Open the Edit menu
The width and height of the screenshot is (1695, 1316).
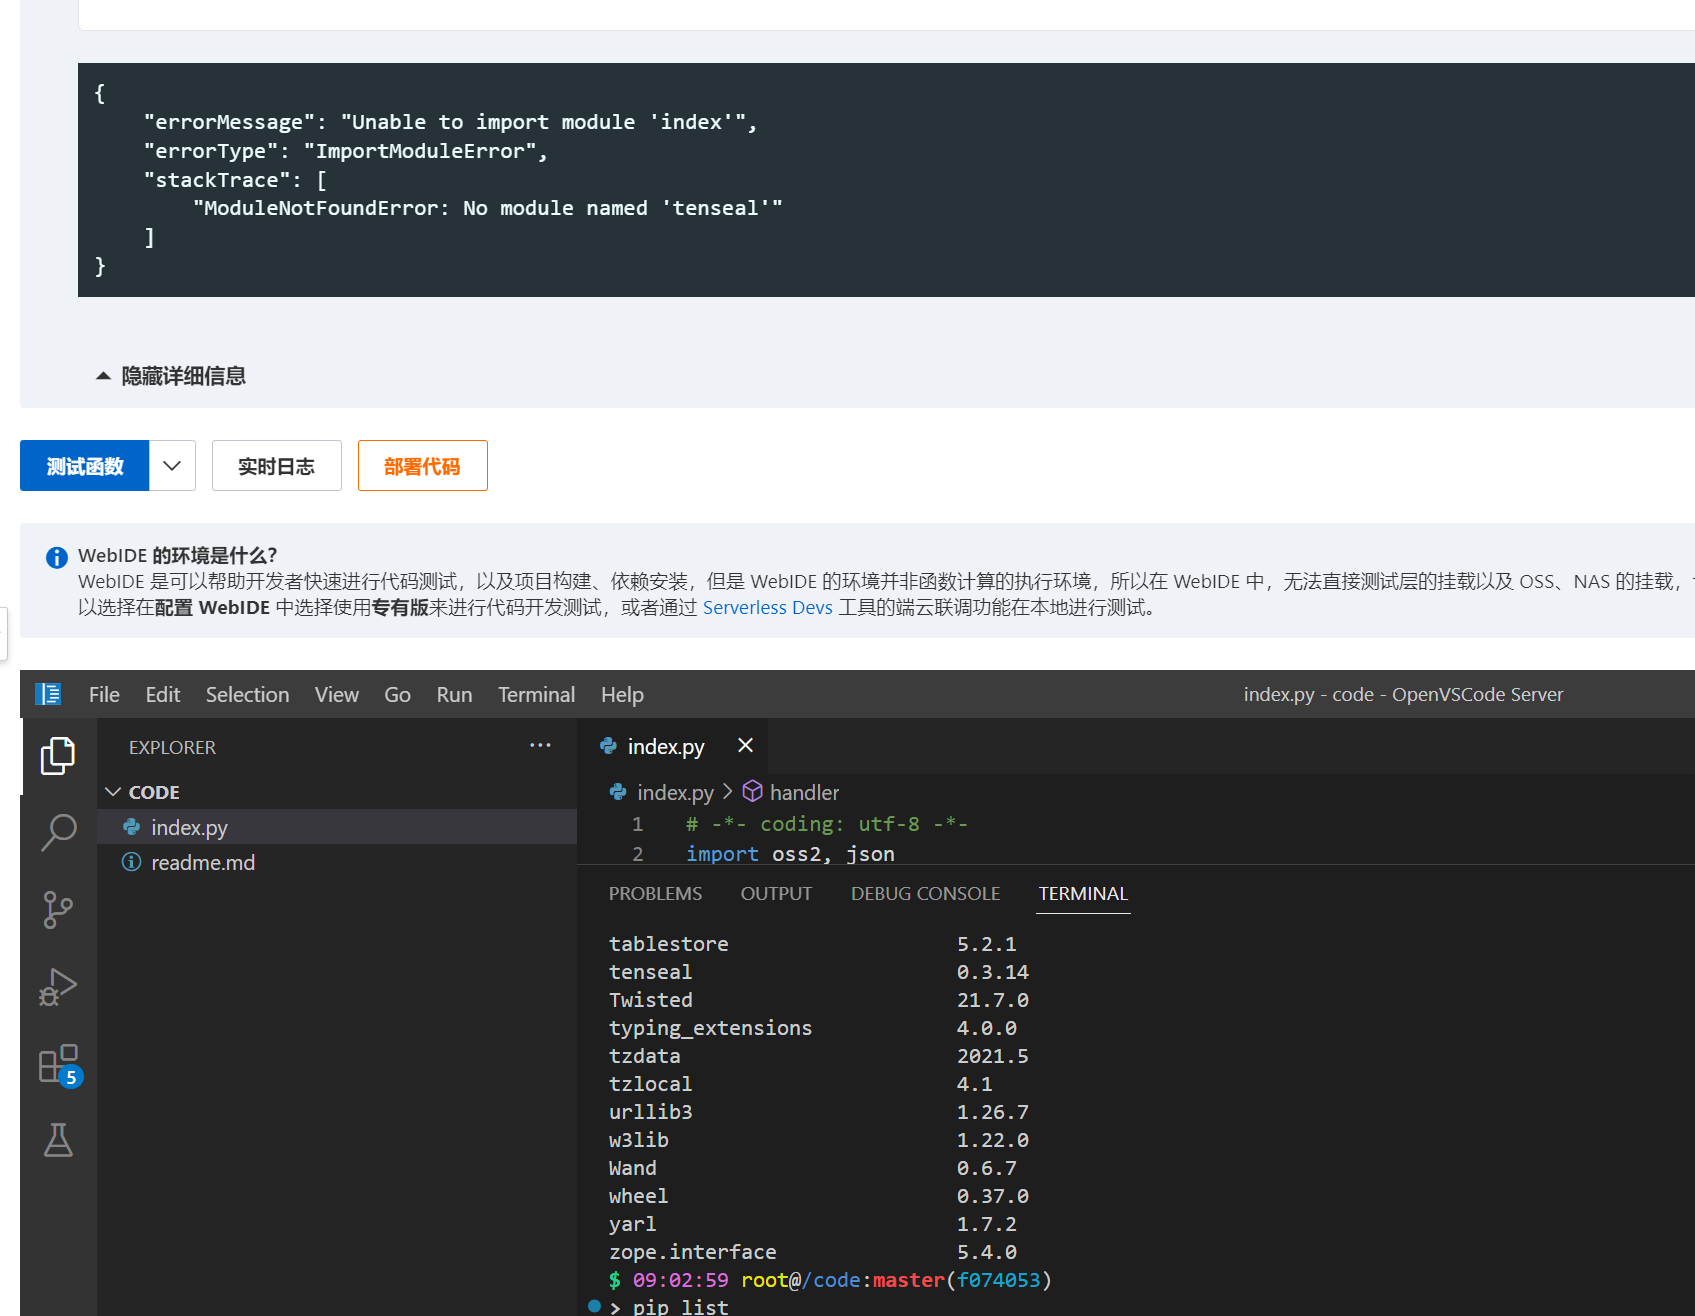[163, 694]
